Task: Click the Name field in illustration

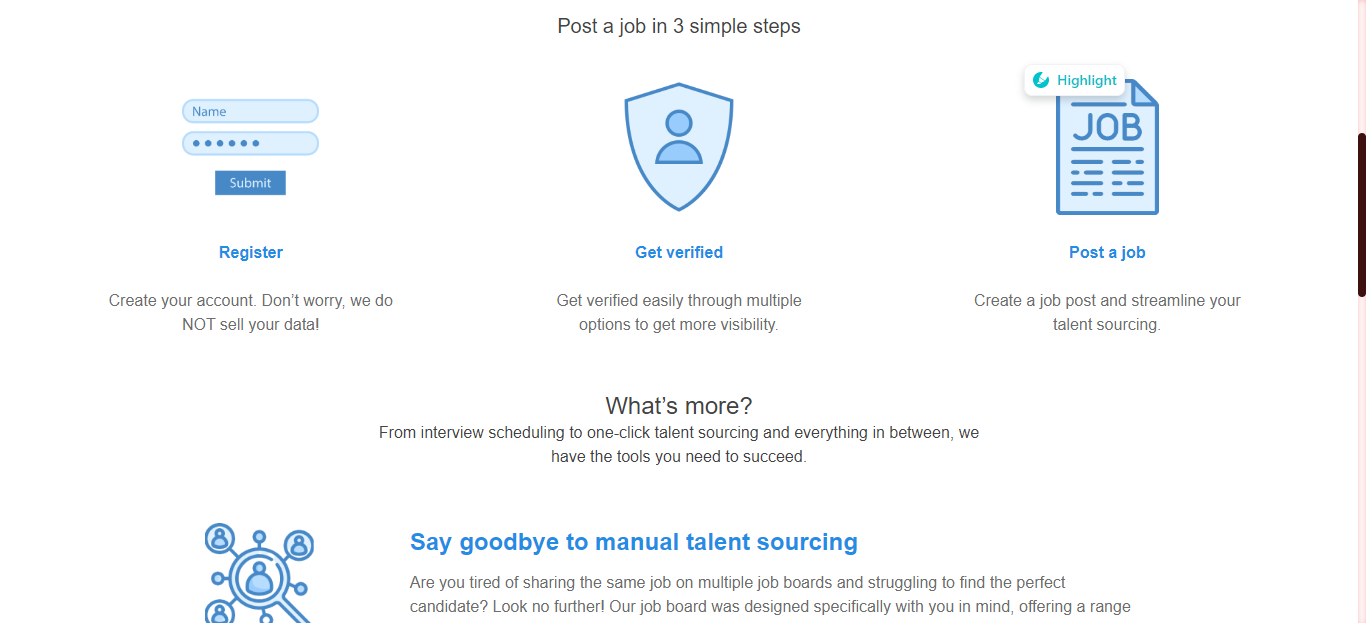Action: [x=250, y=111]
